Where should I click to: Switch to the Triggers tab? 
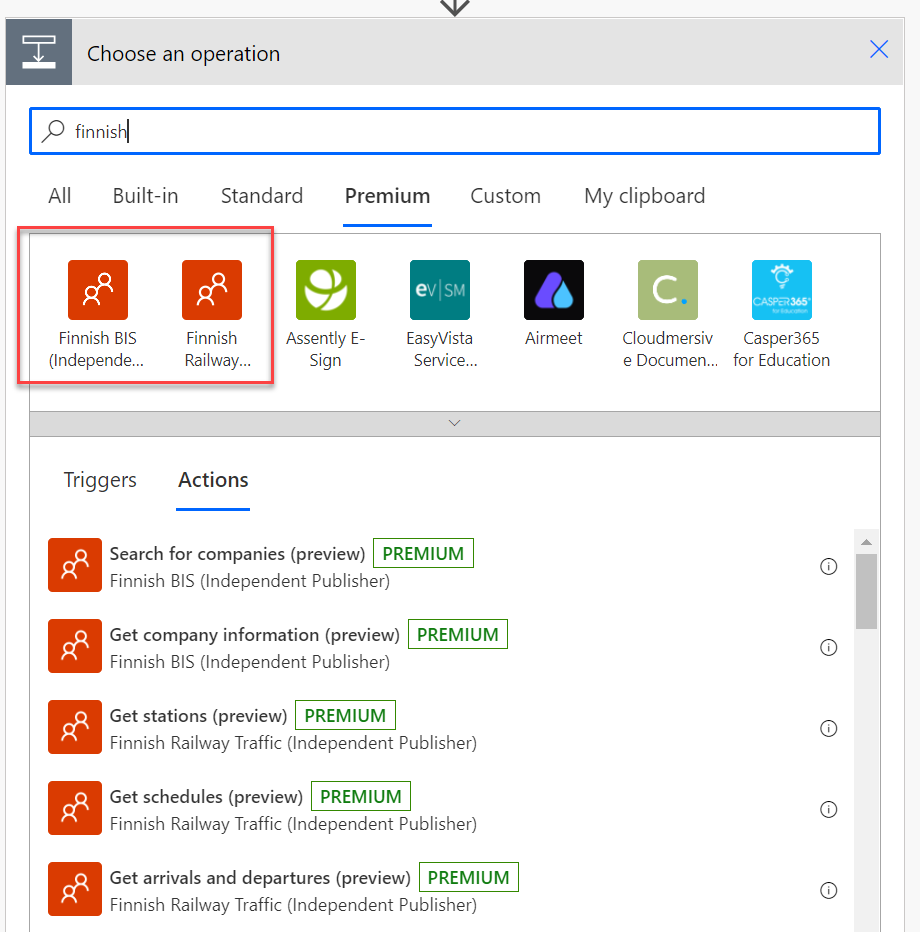pos(100,480)
